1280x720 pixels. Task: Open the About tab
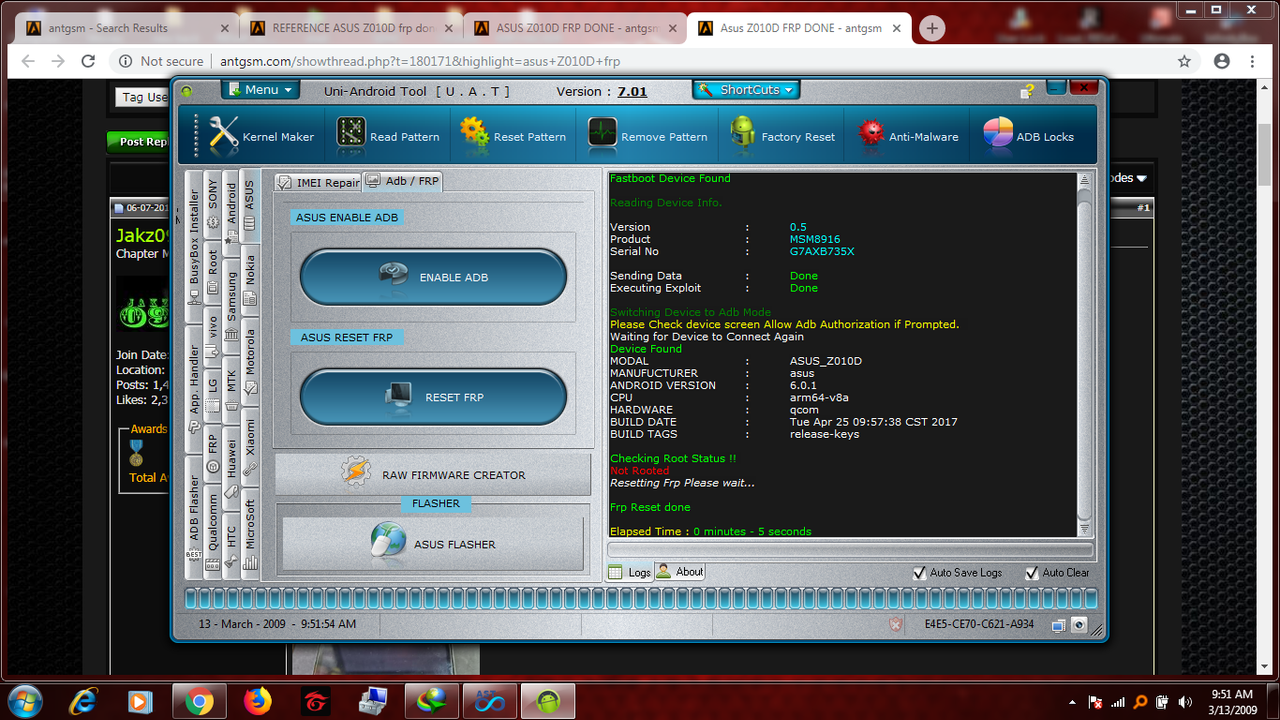(680, 572)
